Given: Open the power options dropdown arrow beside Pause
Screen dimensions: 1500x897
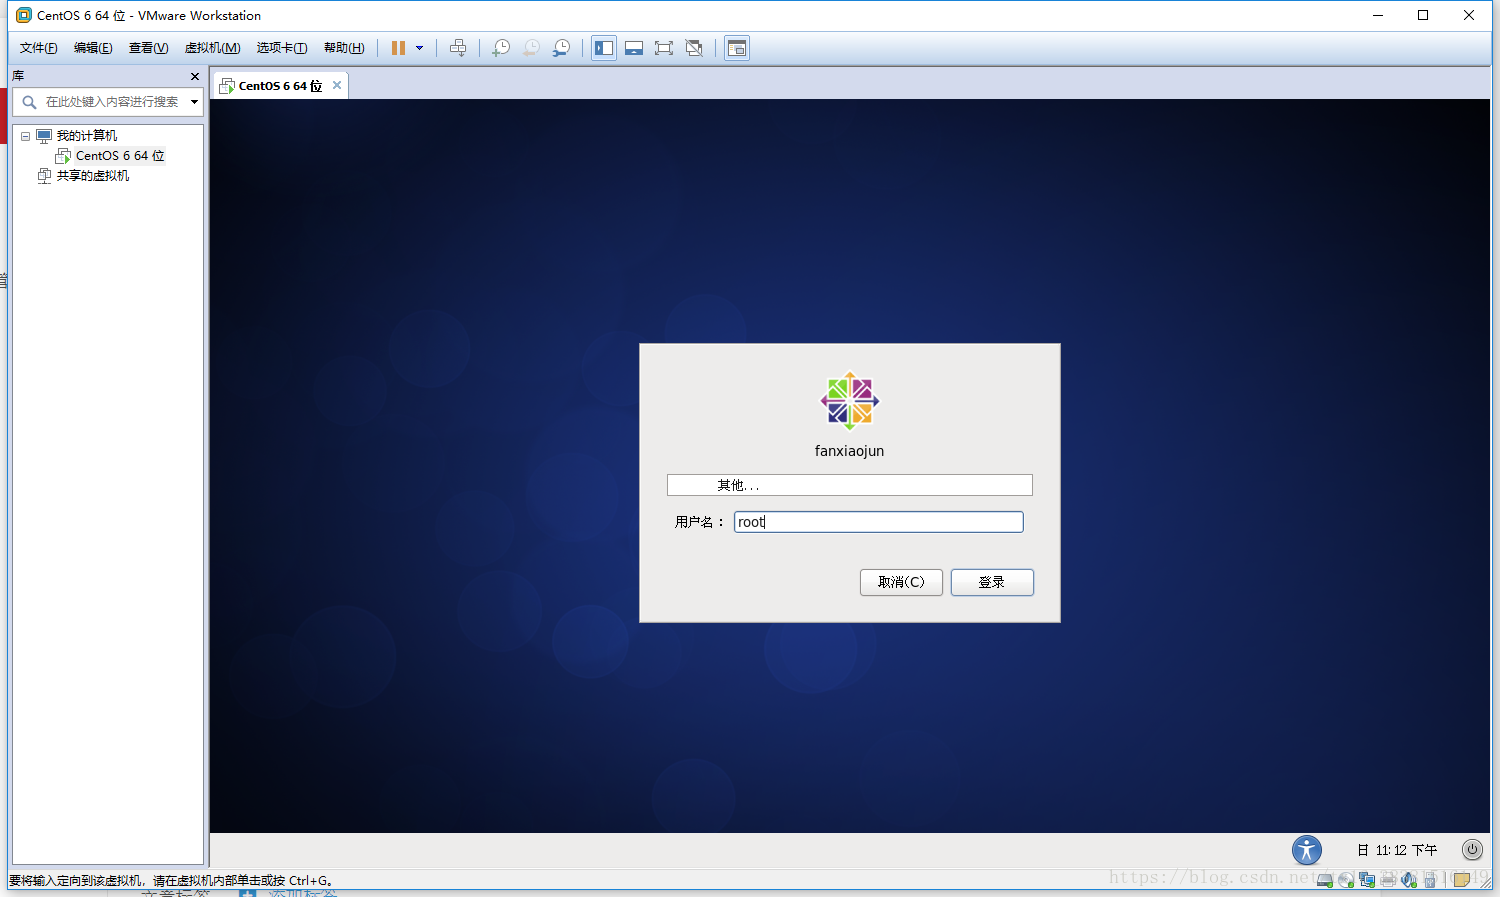Looking at the screenshot, I should click(x=419, y=48).
